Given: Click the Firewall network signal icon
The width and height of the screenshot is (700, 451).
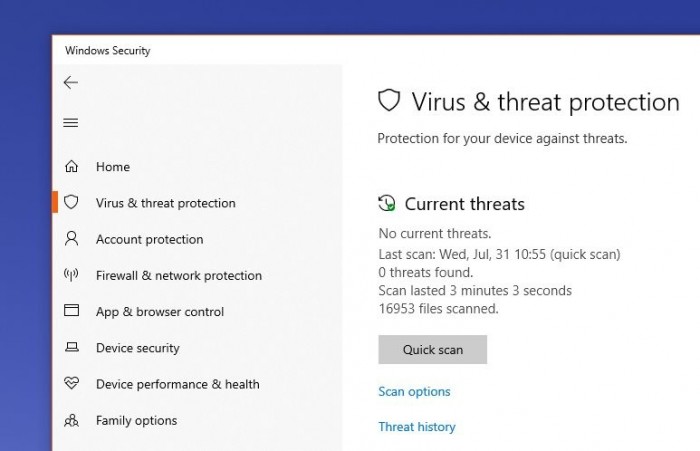Looking at the screenshot, I should click(x=71, y=275).
